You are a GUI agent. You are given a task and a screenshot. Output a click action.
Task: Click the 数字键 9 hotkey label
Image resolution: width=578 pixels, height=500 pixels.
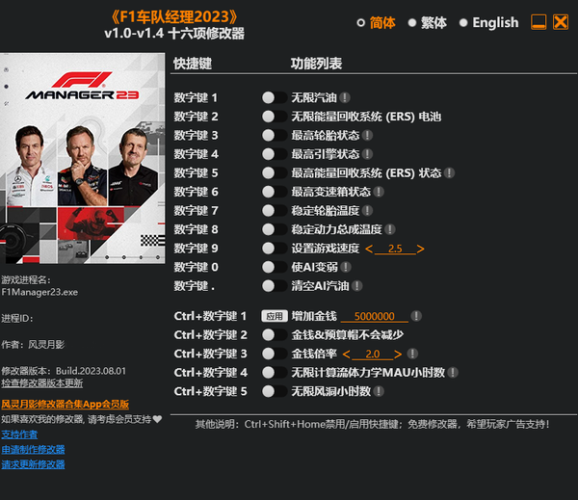coord(196,248)
